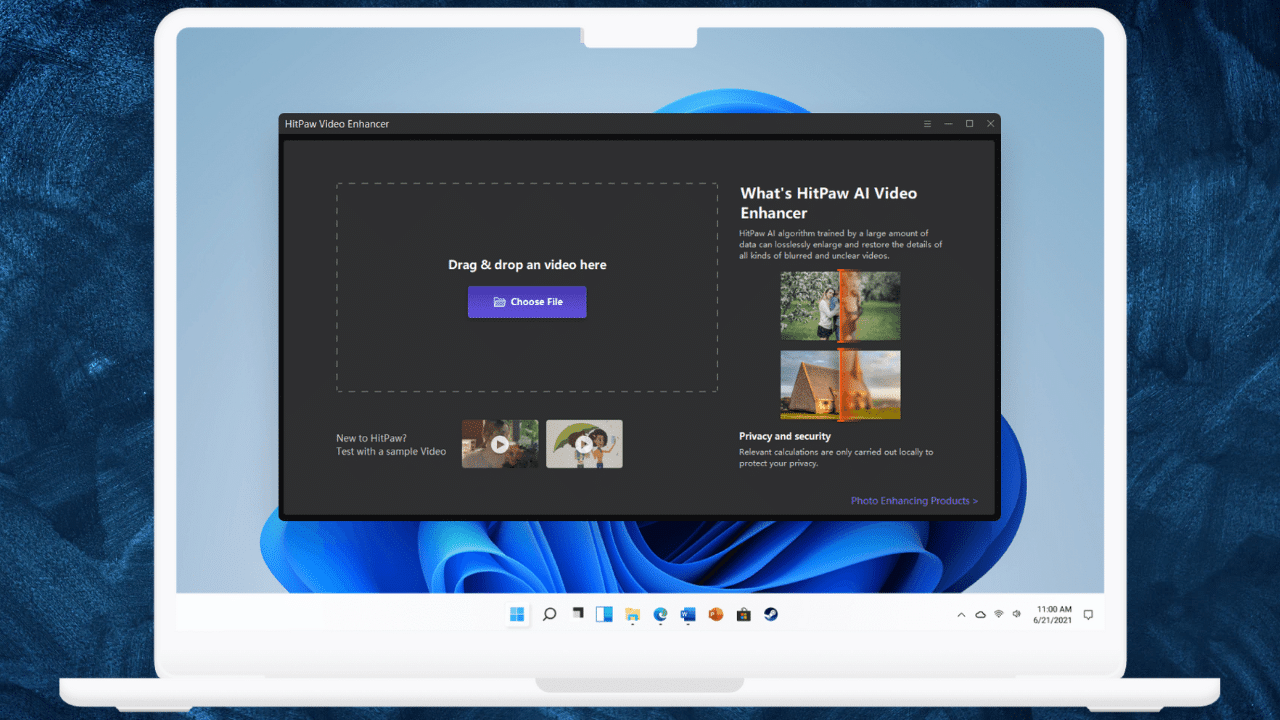
Task: Open the Photo Enhancing Products link
Action: click(x=914, y=501)
